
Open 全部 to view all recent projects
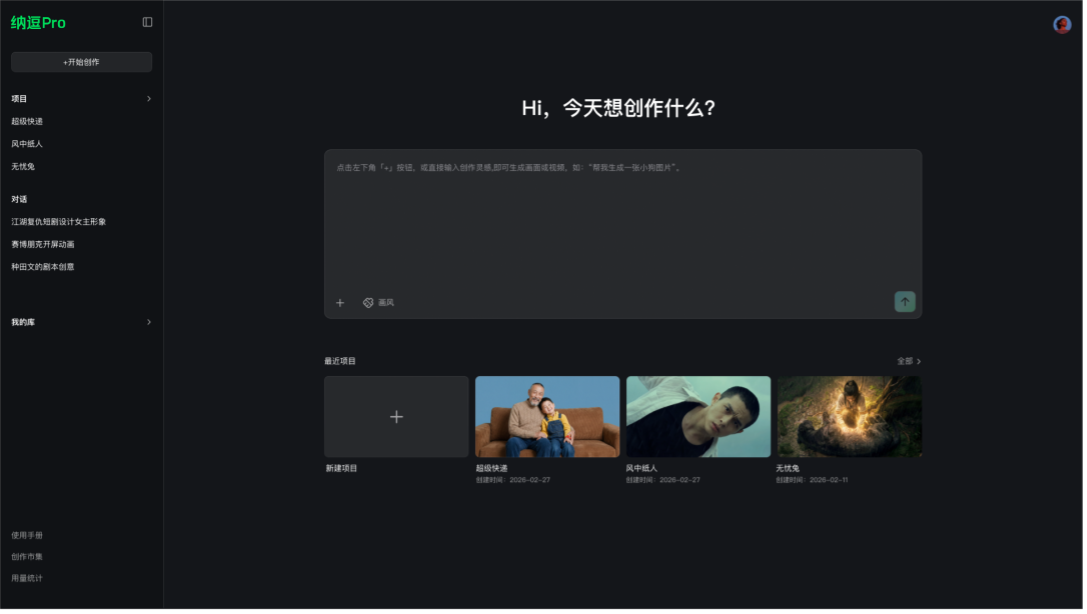[908, 361]
